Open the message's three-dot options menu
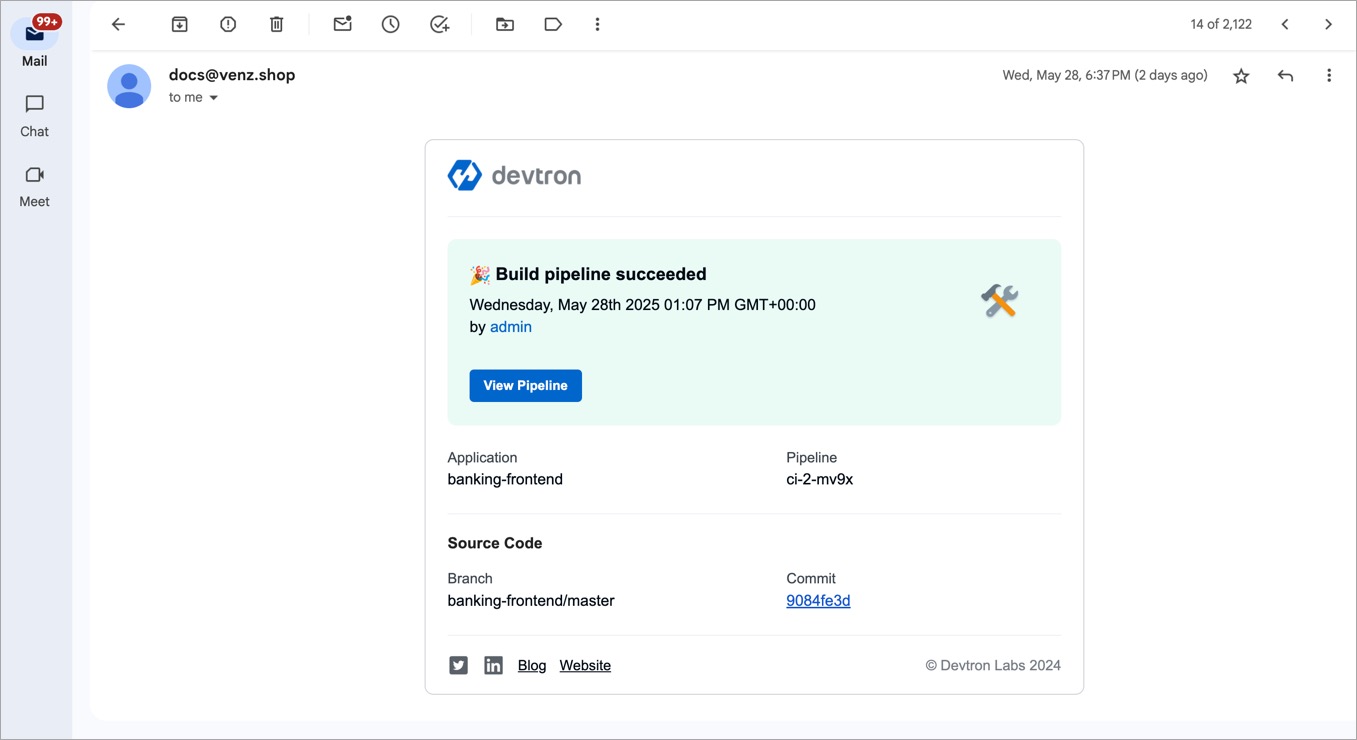This screenshot has height=740, width=1357. coord(1328,76)
